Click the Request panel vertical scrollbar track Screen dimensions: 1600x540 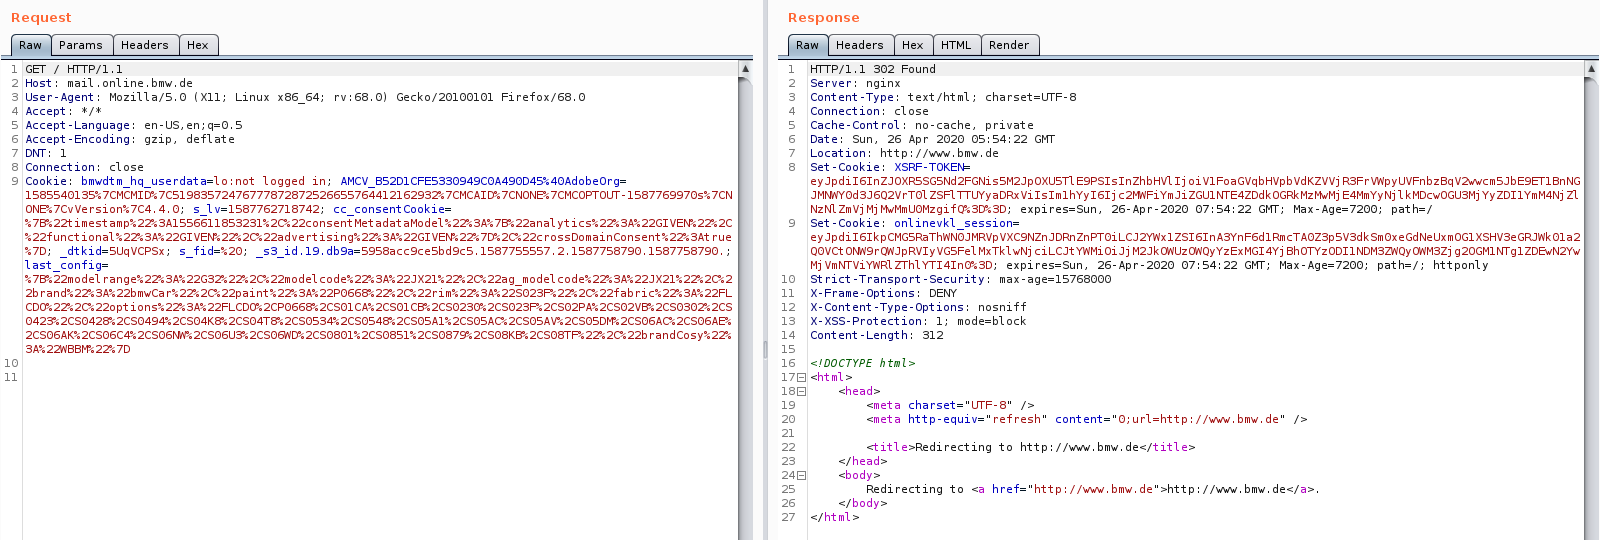(745, 308)
